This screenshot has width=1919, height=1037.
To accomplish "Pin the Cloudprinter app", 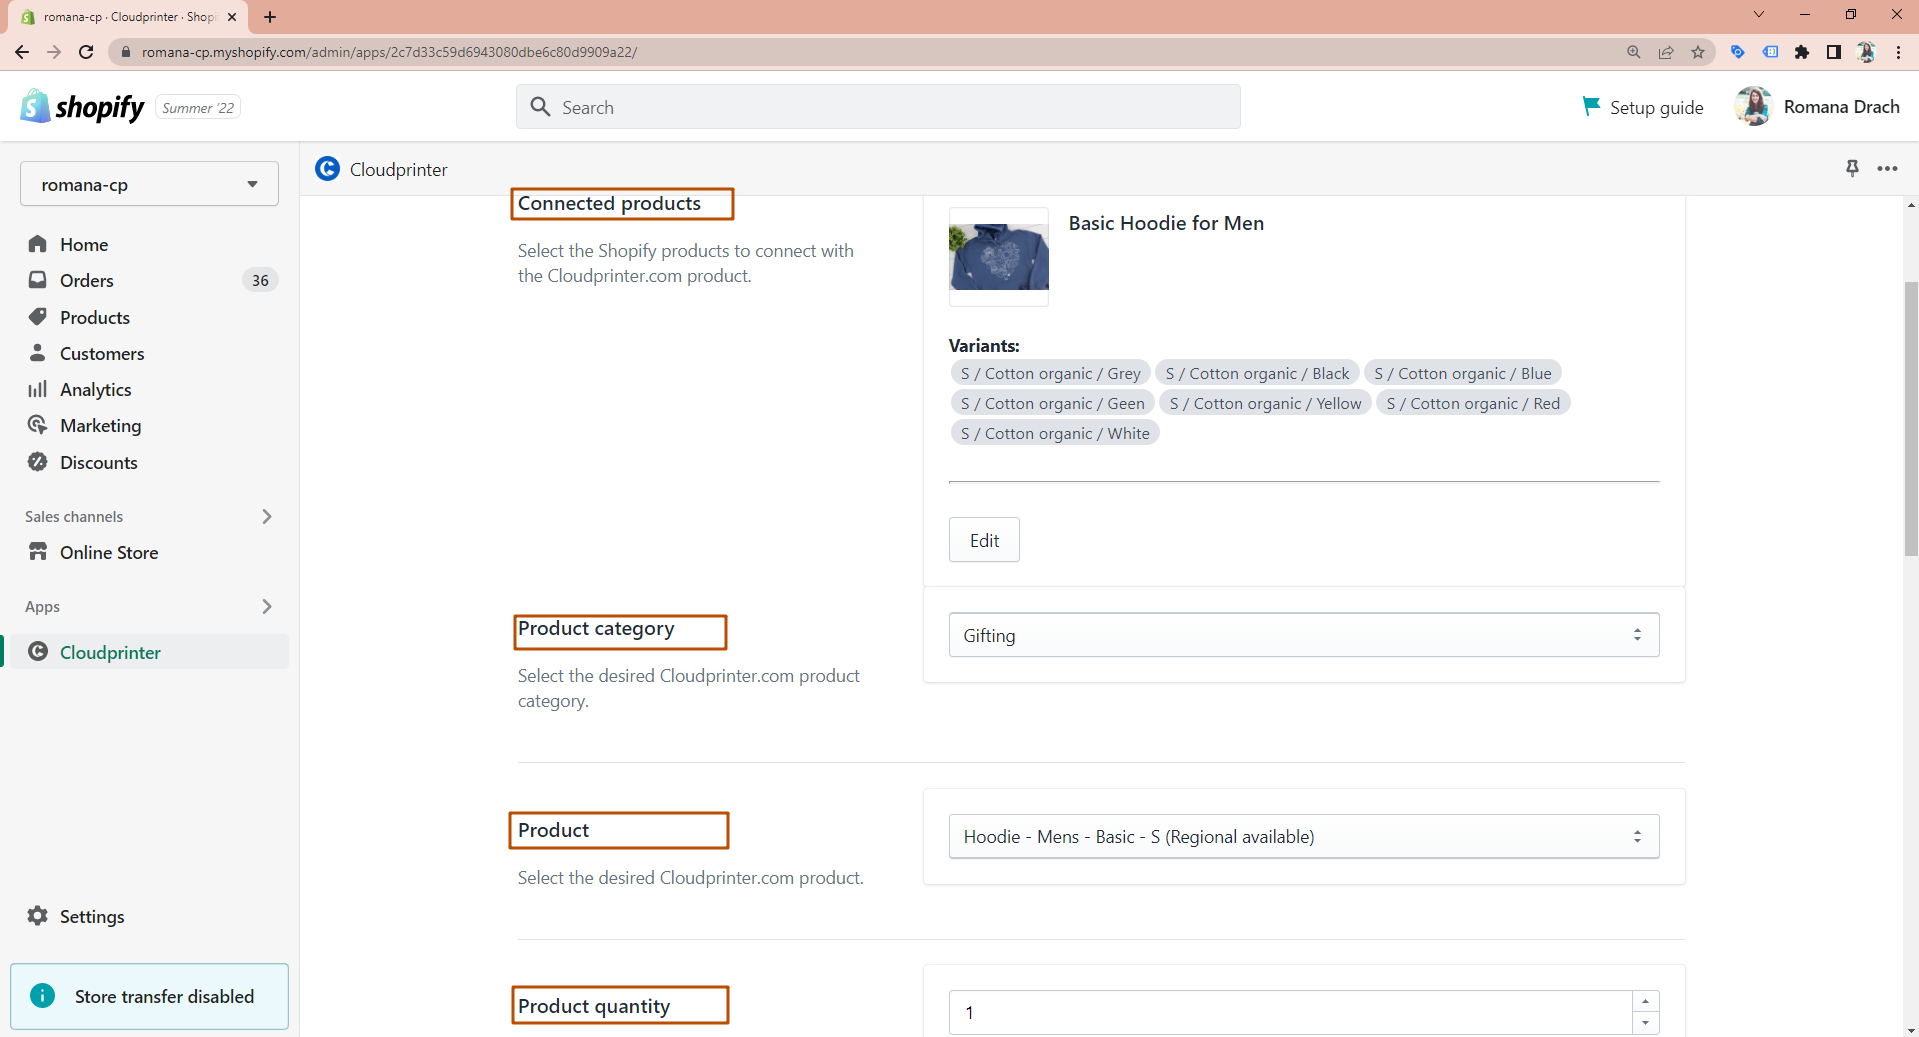I will click(x=1852, y=168).
